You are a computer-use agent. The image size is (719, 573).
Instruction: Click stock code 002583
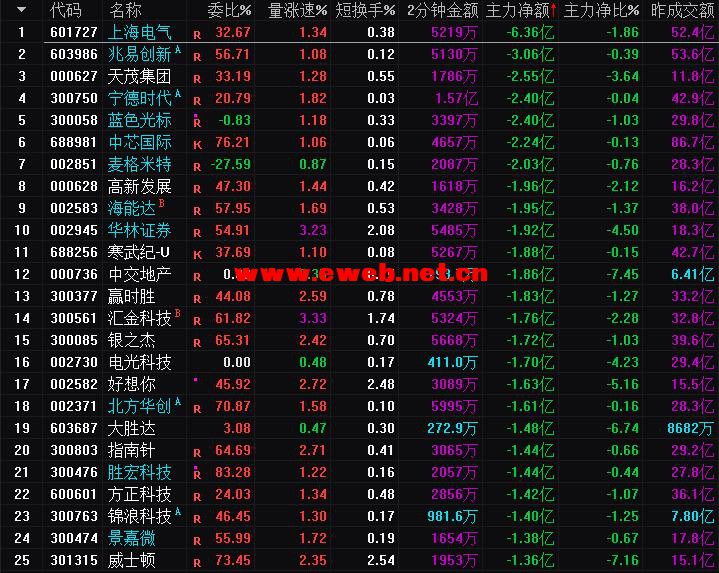[74, 208]
